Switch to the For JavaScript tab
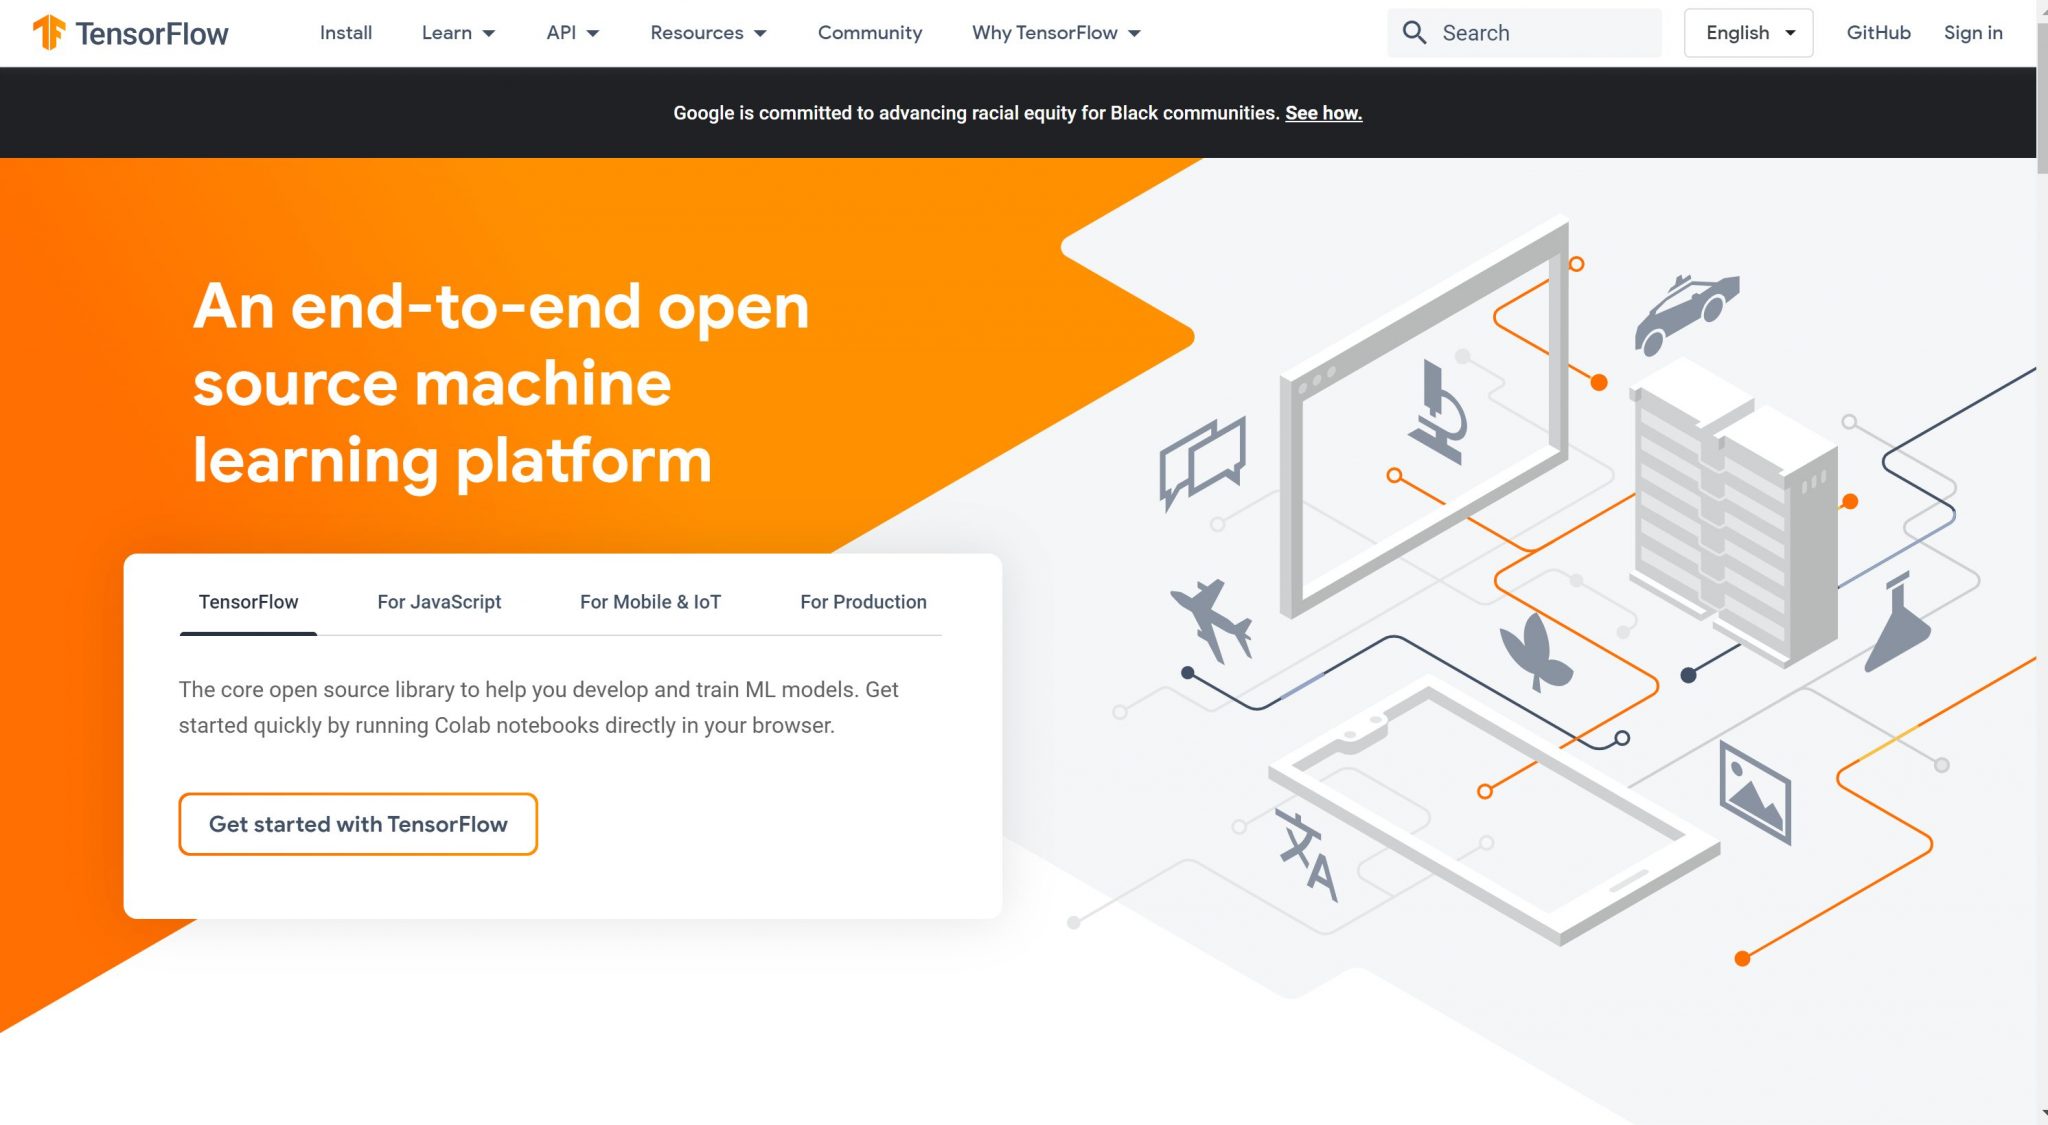 tap(439, 602)
